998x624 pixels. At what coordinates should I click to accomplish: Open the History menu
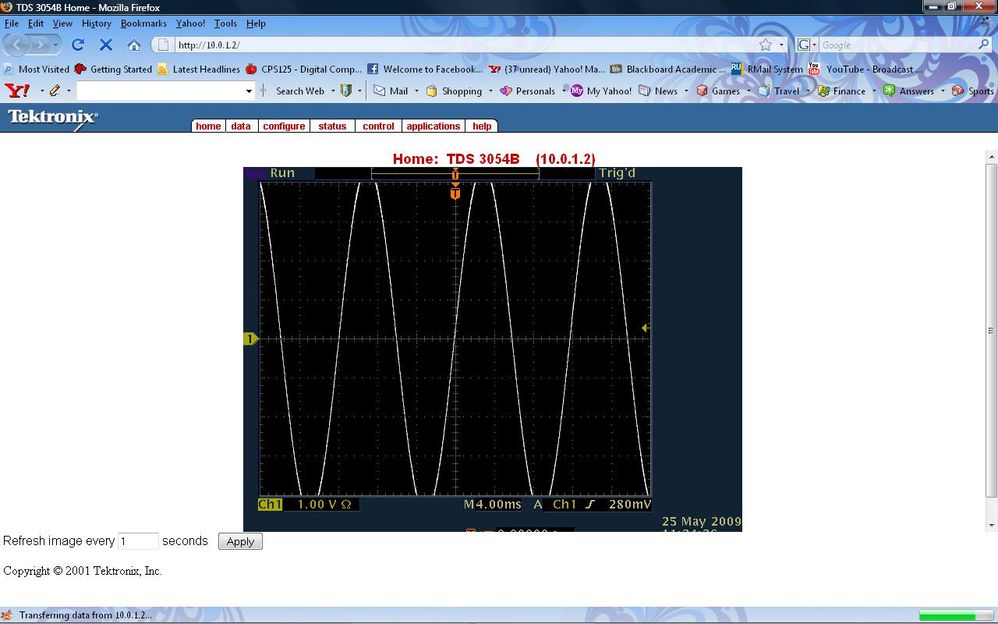(96, 24)
